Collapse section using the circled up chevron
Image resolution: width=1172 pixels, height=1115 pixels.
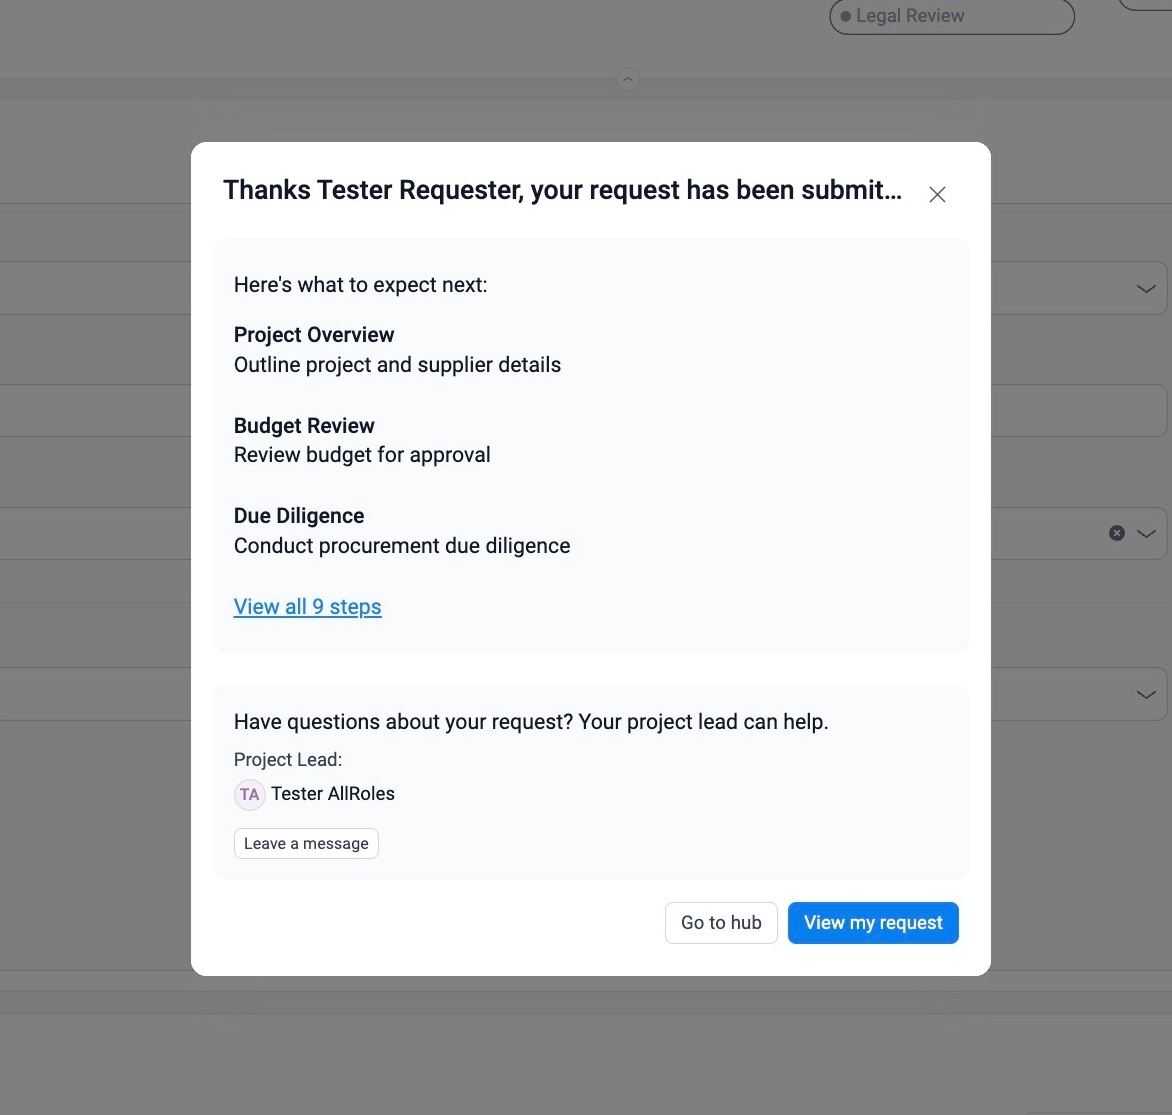[x=628, y=79]
